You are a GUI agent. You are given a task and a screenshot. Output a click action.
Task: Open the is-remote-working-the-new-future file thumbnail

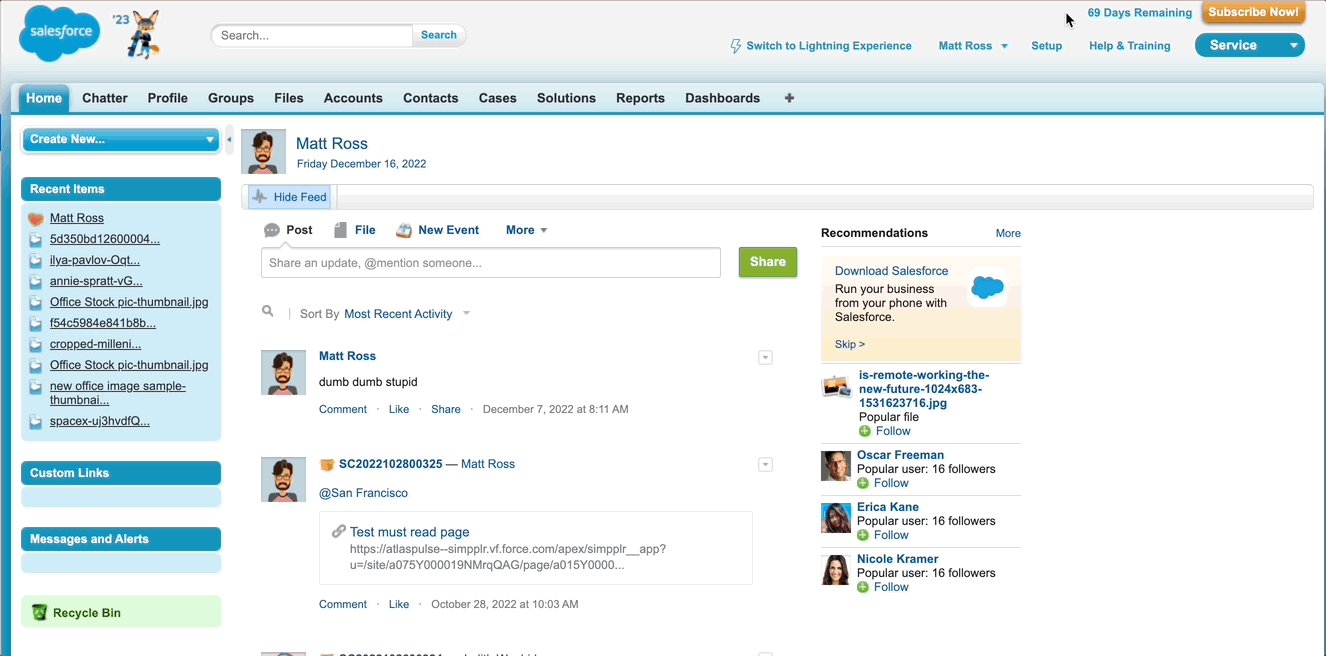(x=836, y=386)
